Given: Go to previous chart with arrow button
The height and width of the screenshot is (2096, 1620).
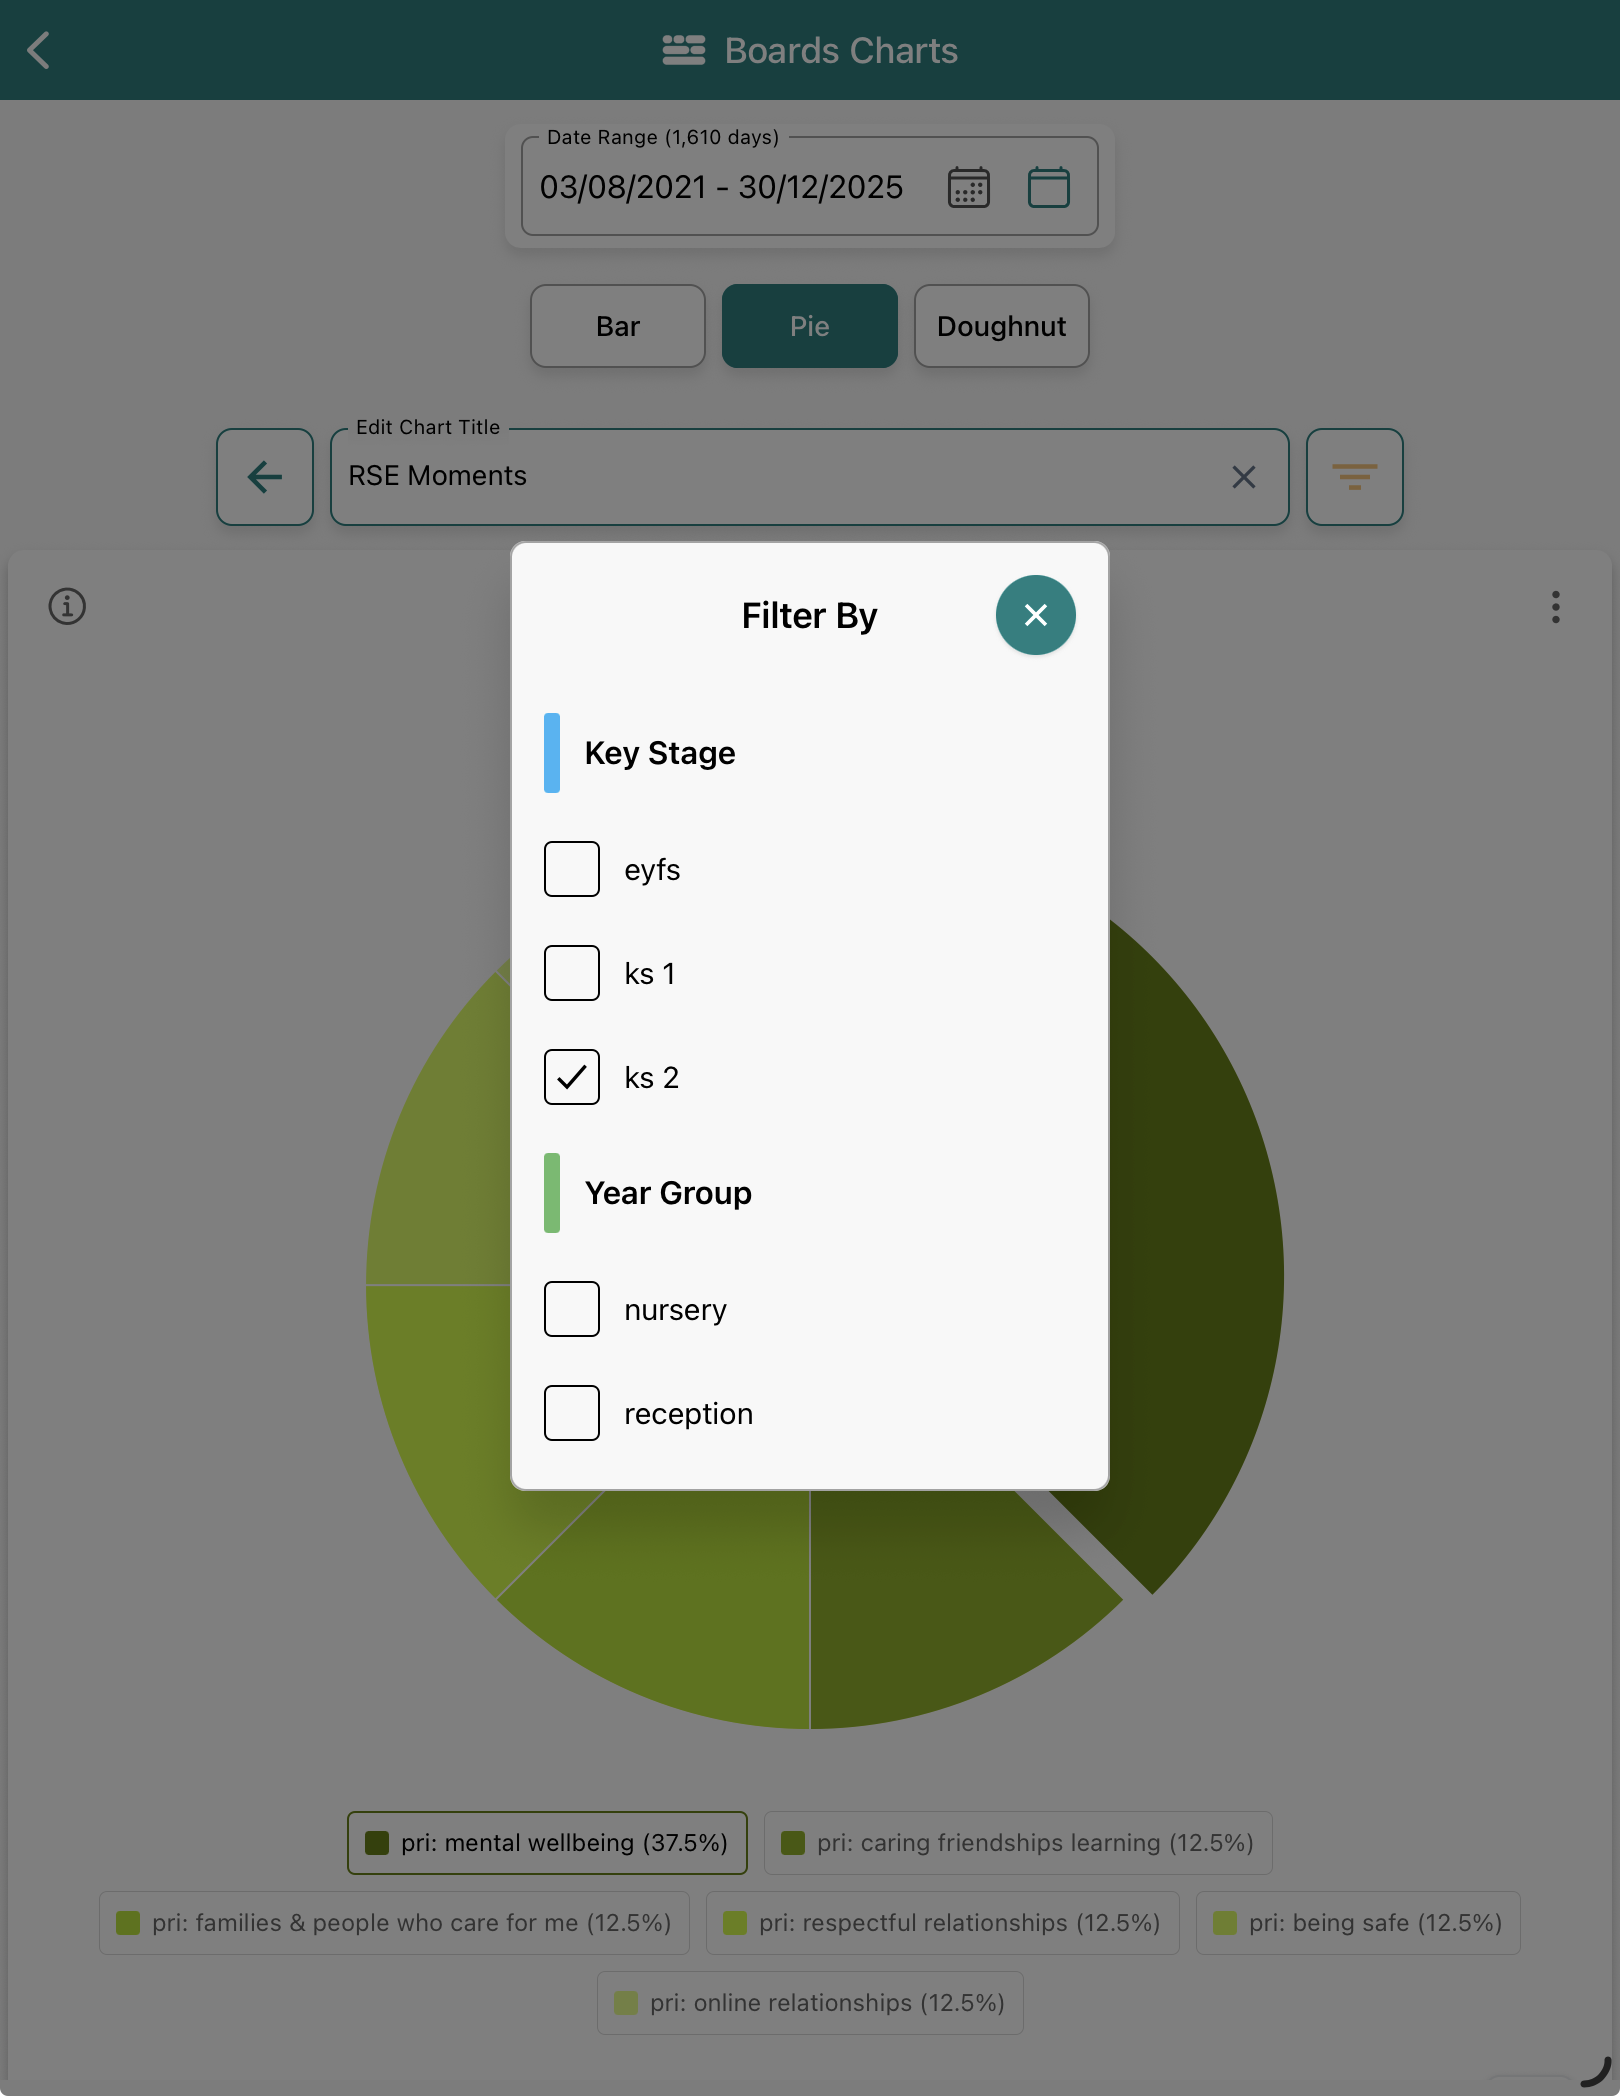Looking at the screenshot, I should click(264, 477).
